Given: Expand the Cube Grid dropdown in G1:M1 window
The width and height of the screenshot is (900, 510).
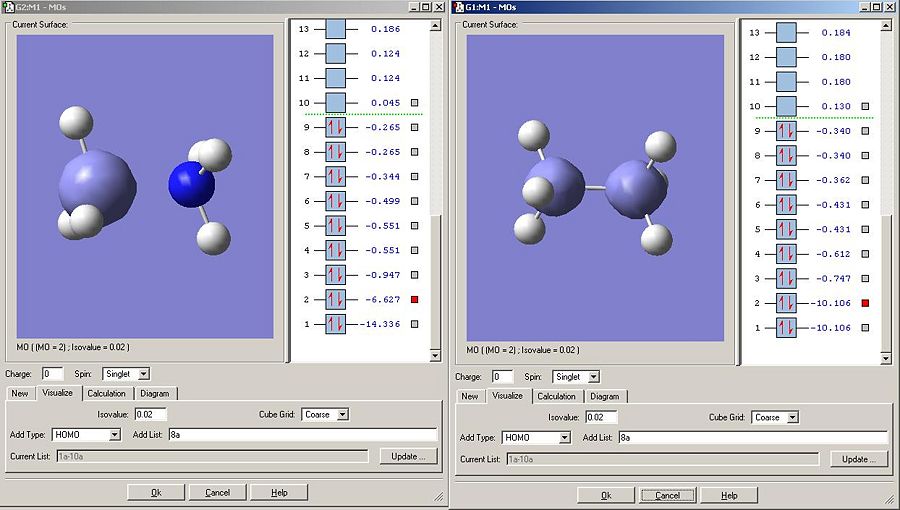Looking at the screenshot, I should (793, 417).
